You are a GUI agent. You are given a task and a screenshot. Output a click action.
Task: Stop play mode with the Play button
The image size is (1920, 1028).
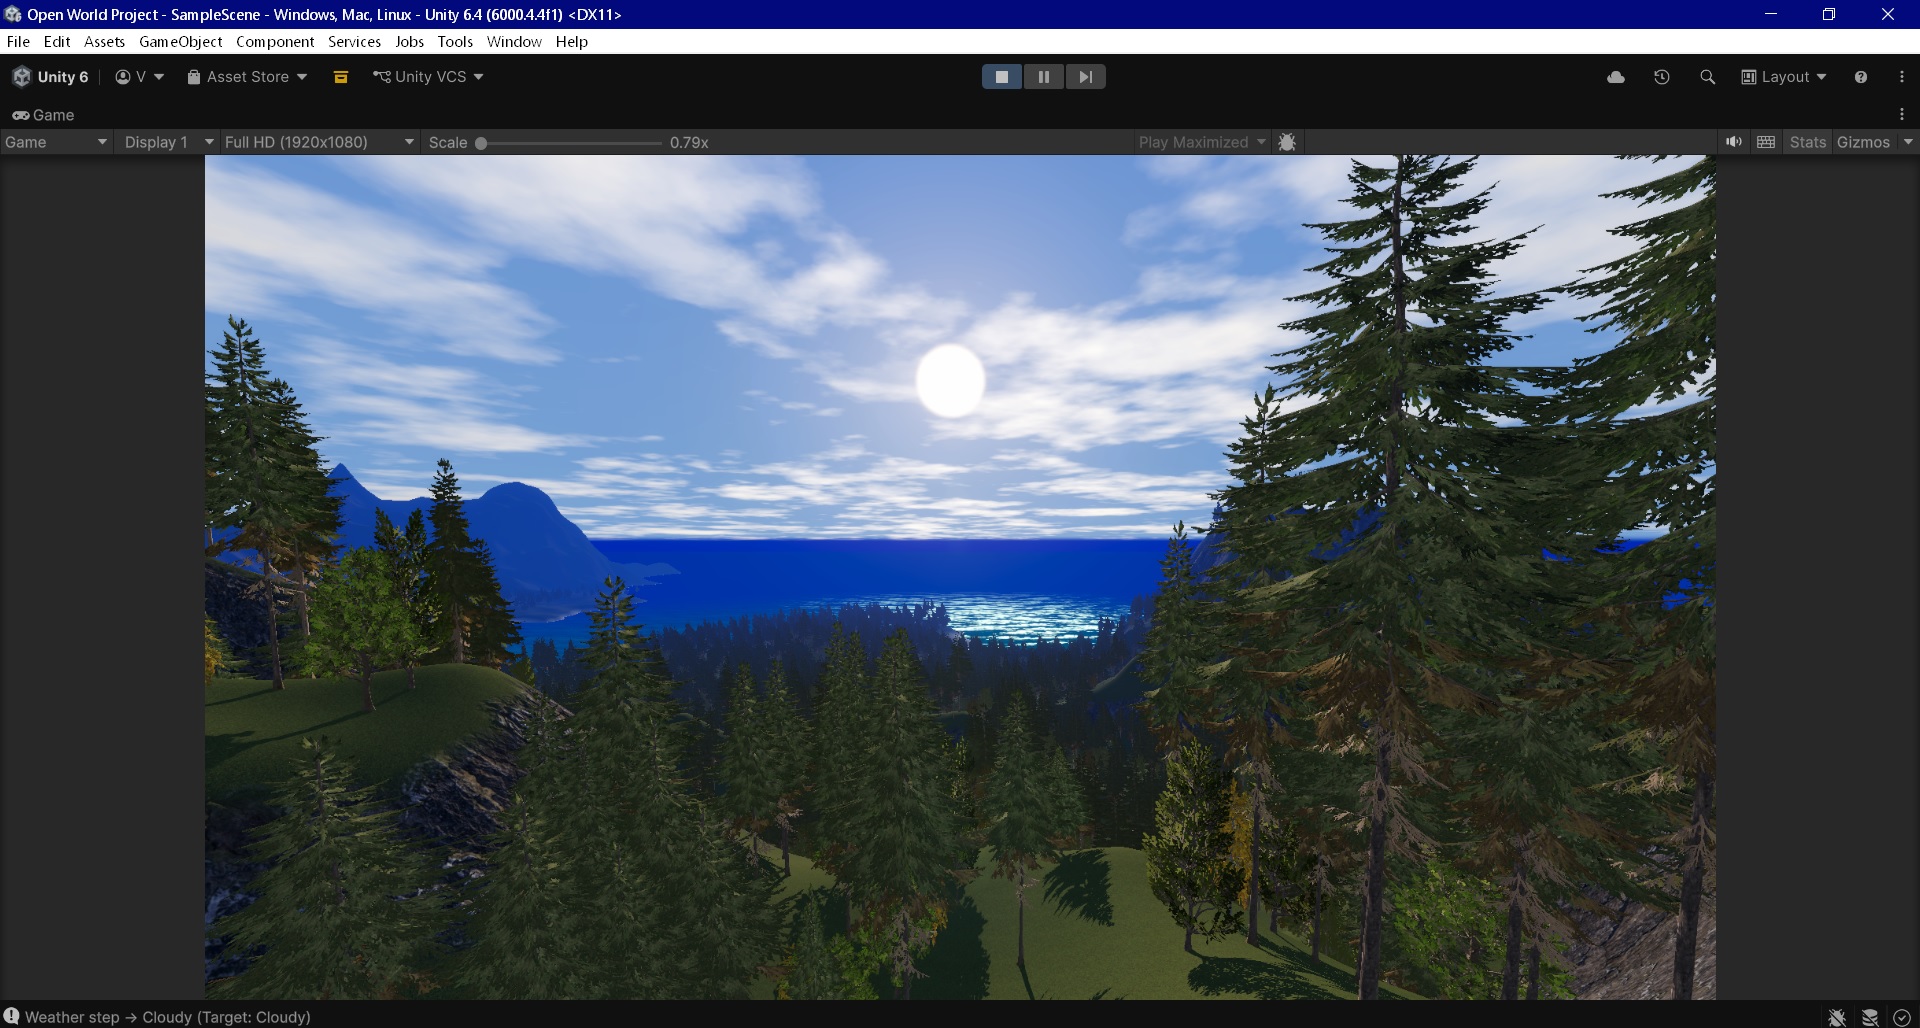tap(1002, 77)
